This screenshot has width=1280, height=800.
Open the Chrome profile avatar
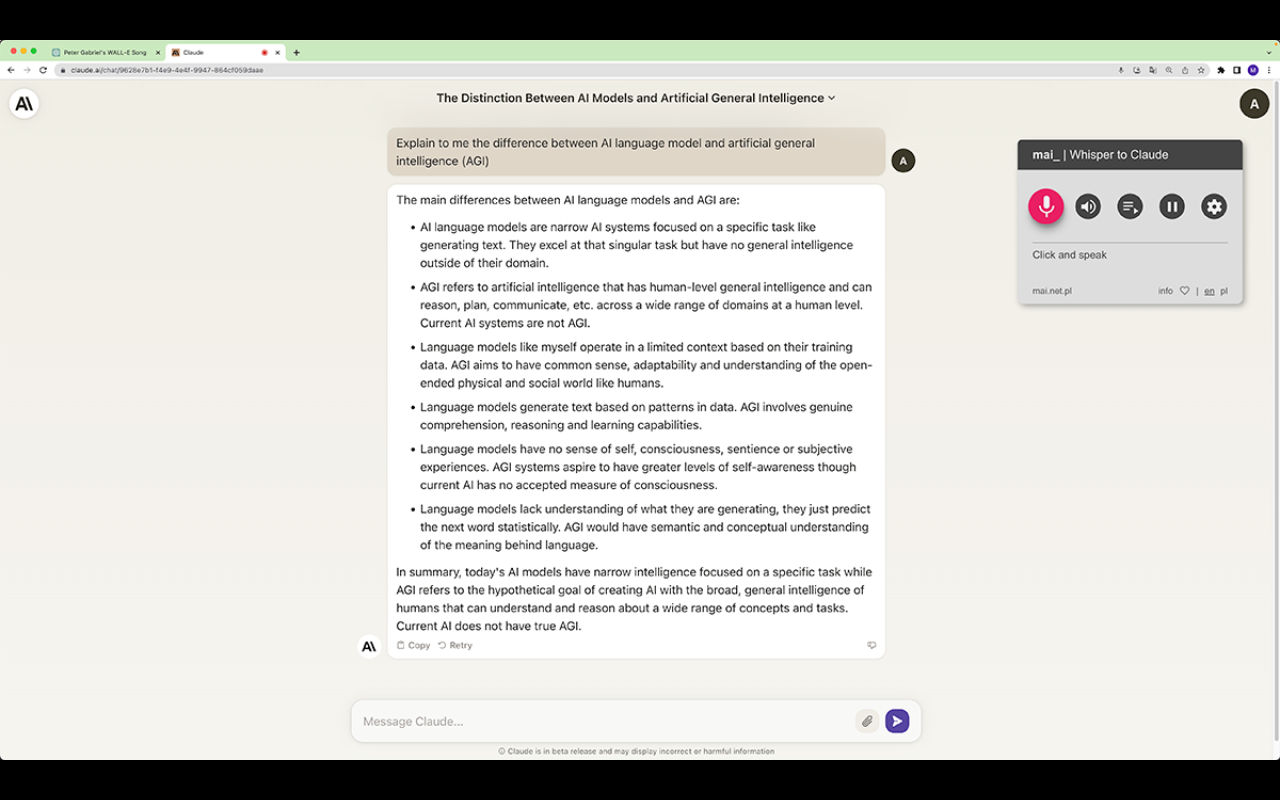point(1253,70)
